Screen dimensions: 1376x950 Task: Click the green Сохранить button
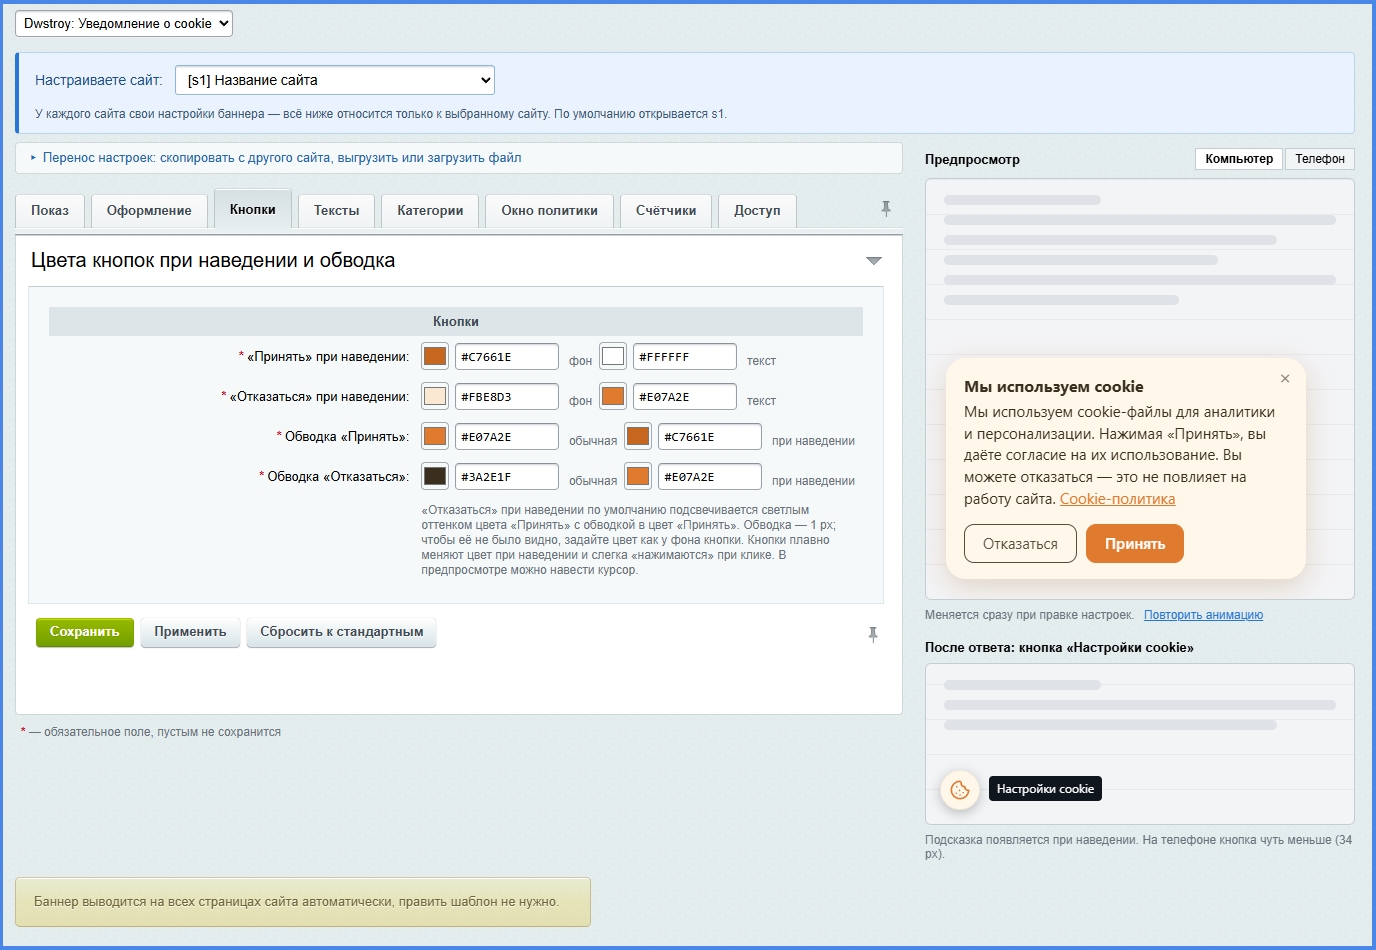[85, 632]
